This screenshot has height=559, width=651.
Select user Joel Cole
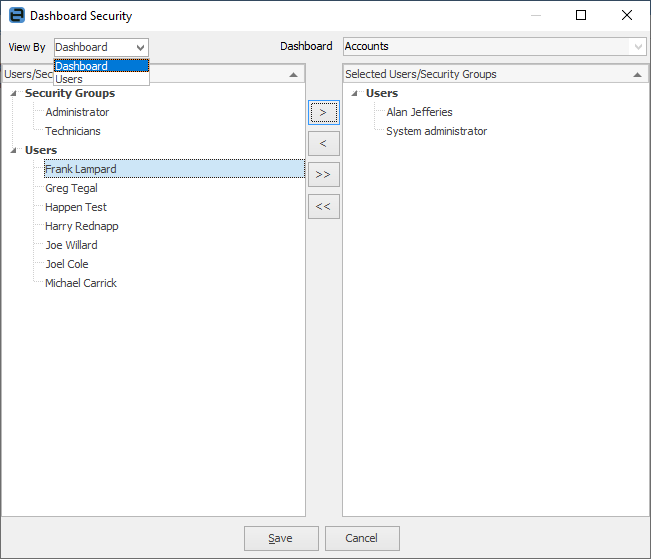67,264
